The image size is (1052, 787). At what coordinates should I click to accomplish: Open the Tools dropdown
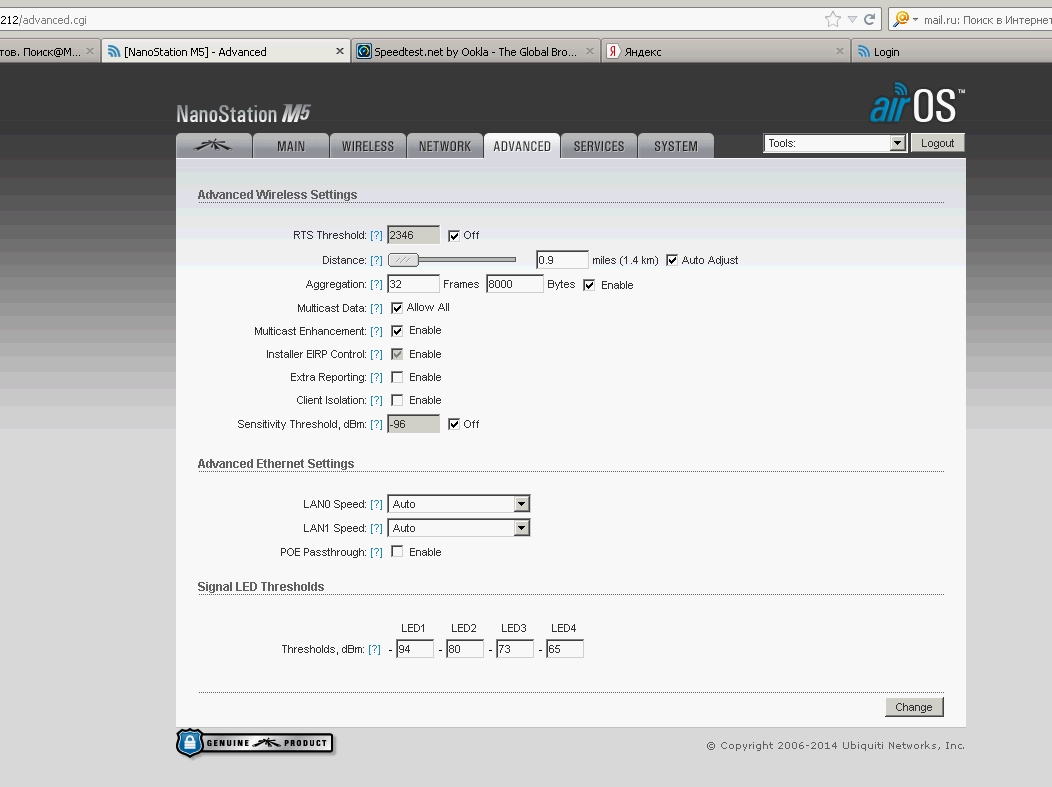[x=835, y=143]
